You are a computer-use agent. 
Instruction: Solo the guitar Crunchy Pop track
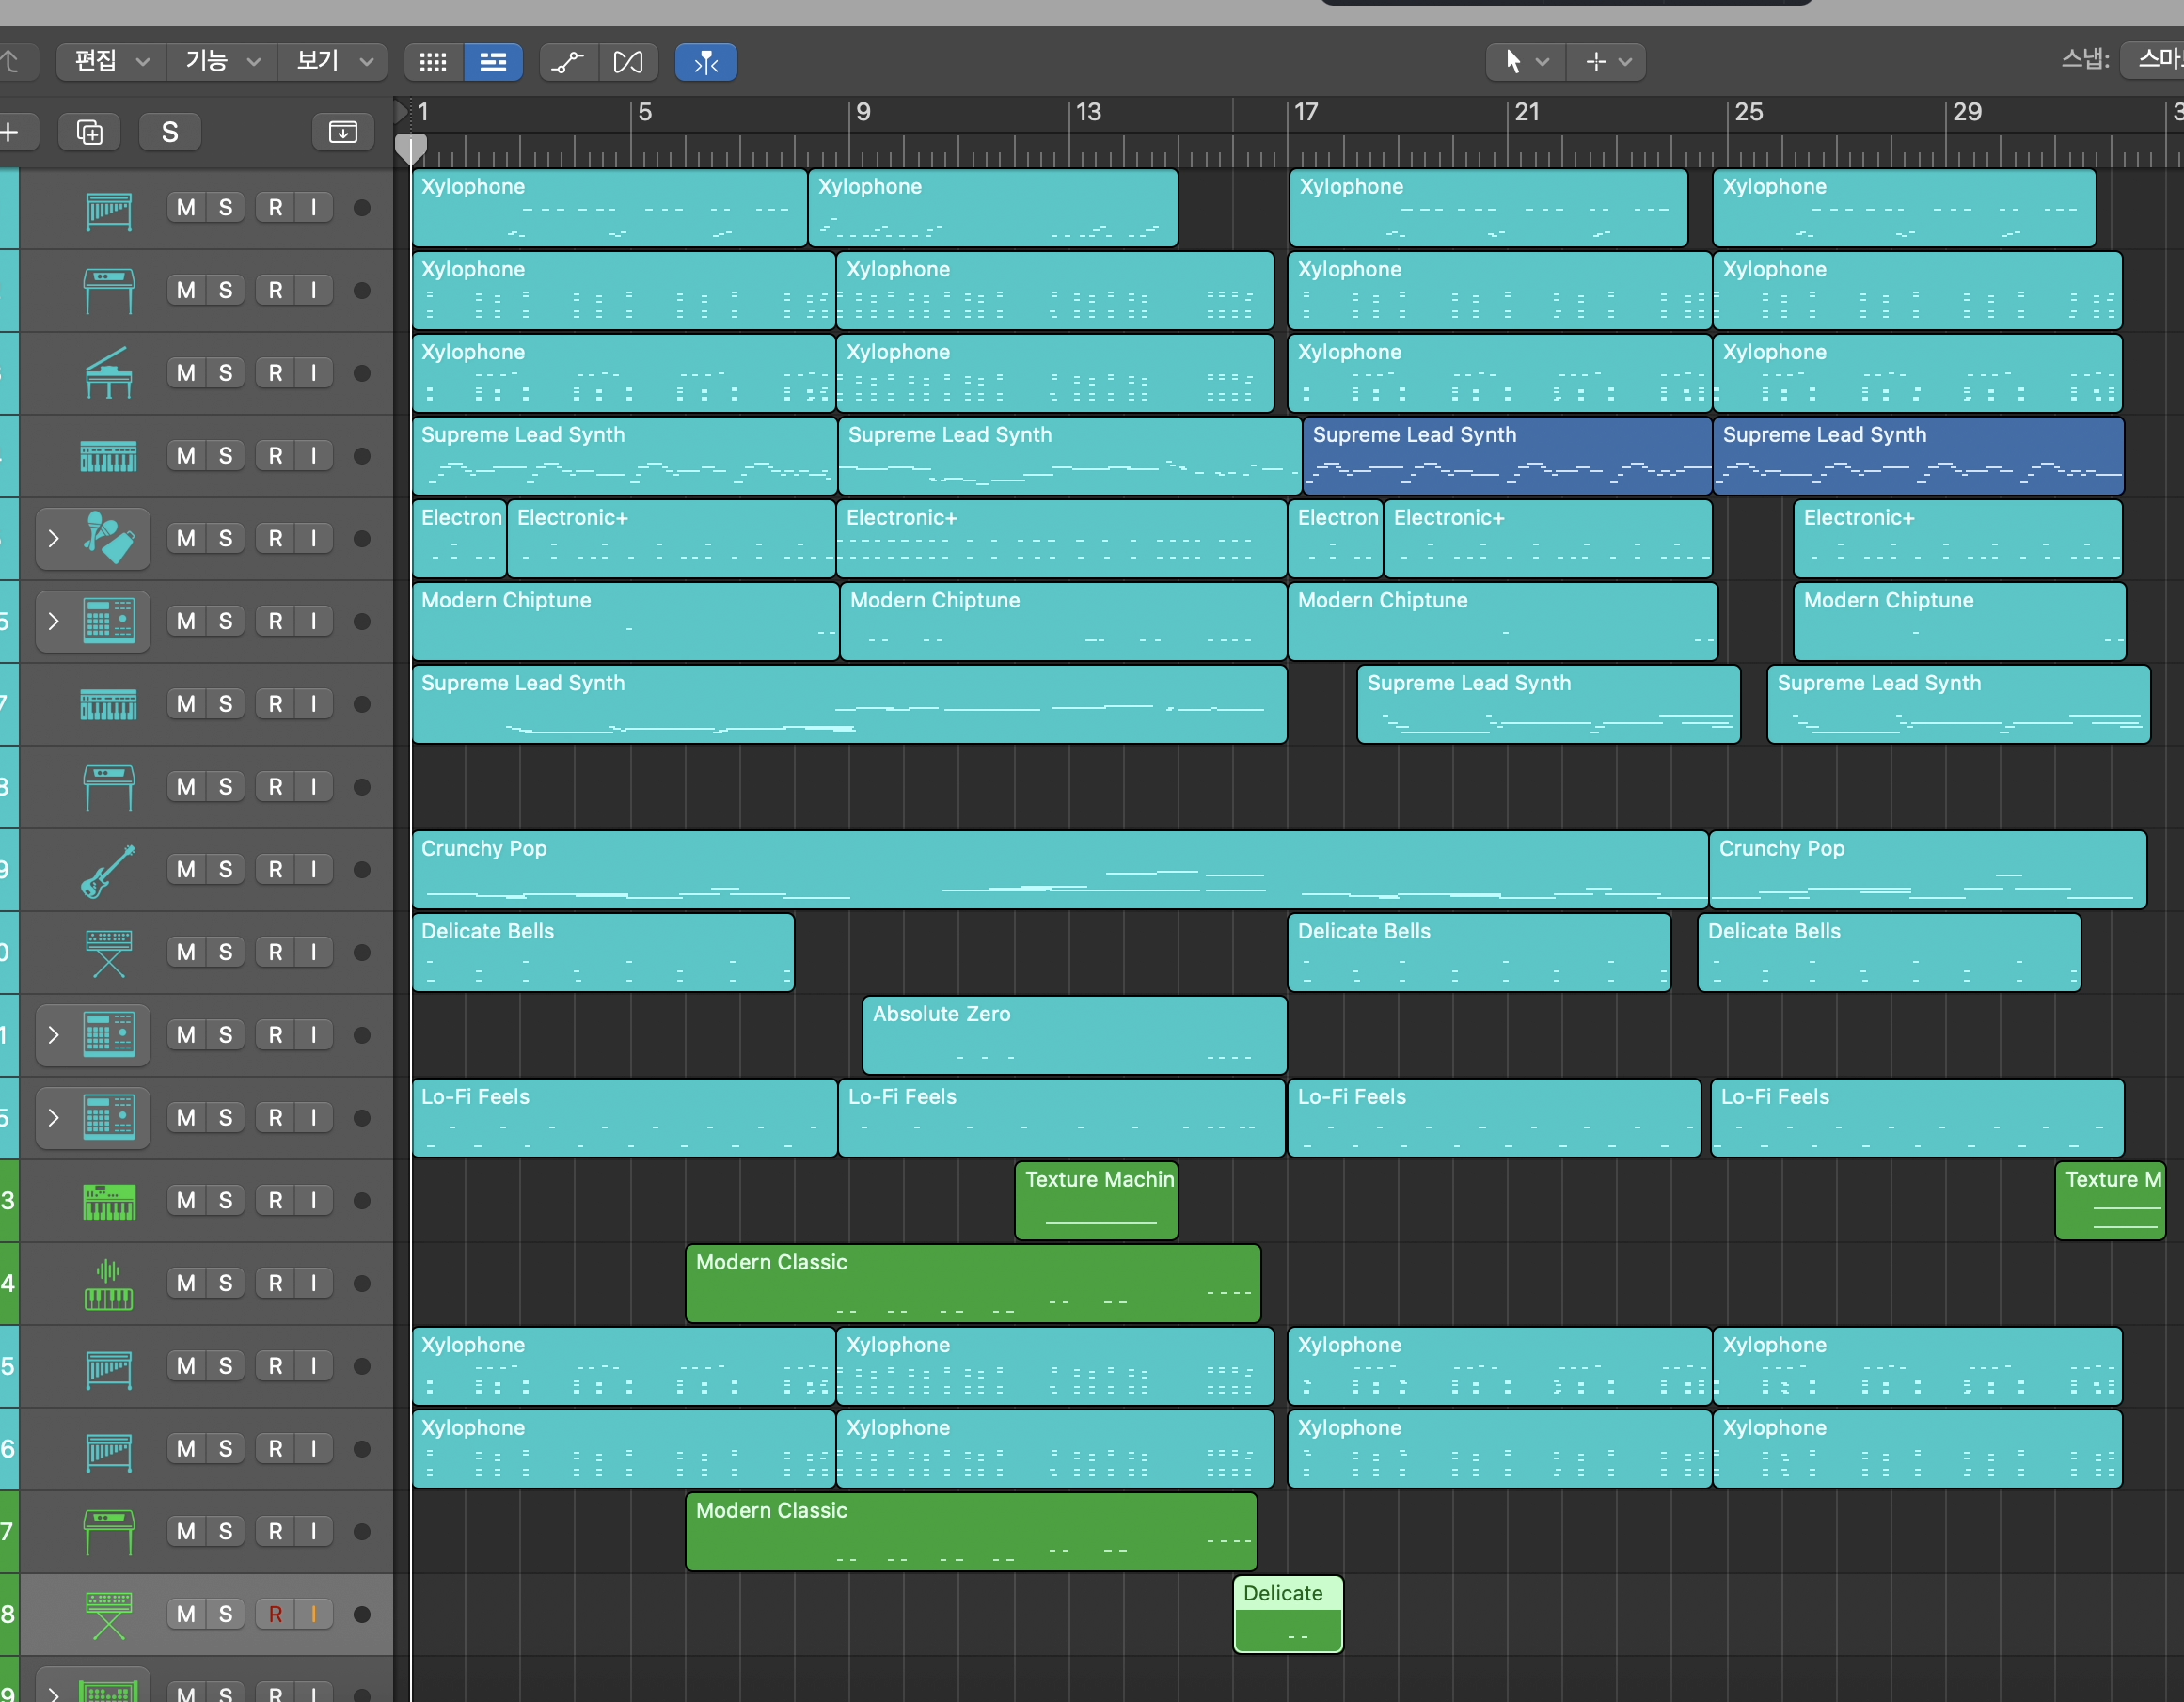click(226, 870)
